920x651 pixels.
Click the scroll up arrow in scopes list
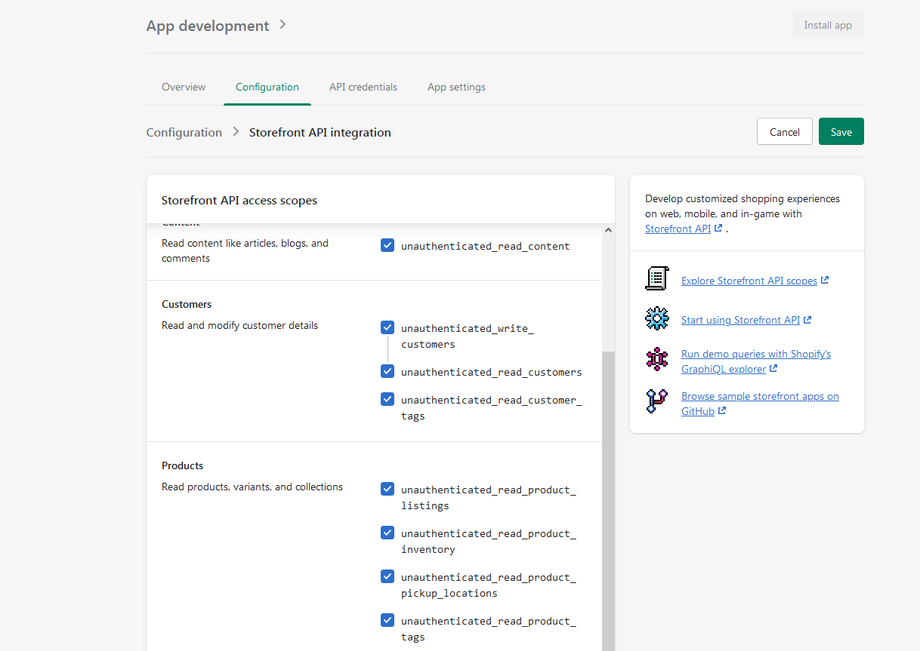tap(608, 231)
